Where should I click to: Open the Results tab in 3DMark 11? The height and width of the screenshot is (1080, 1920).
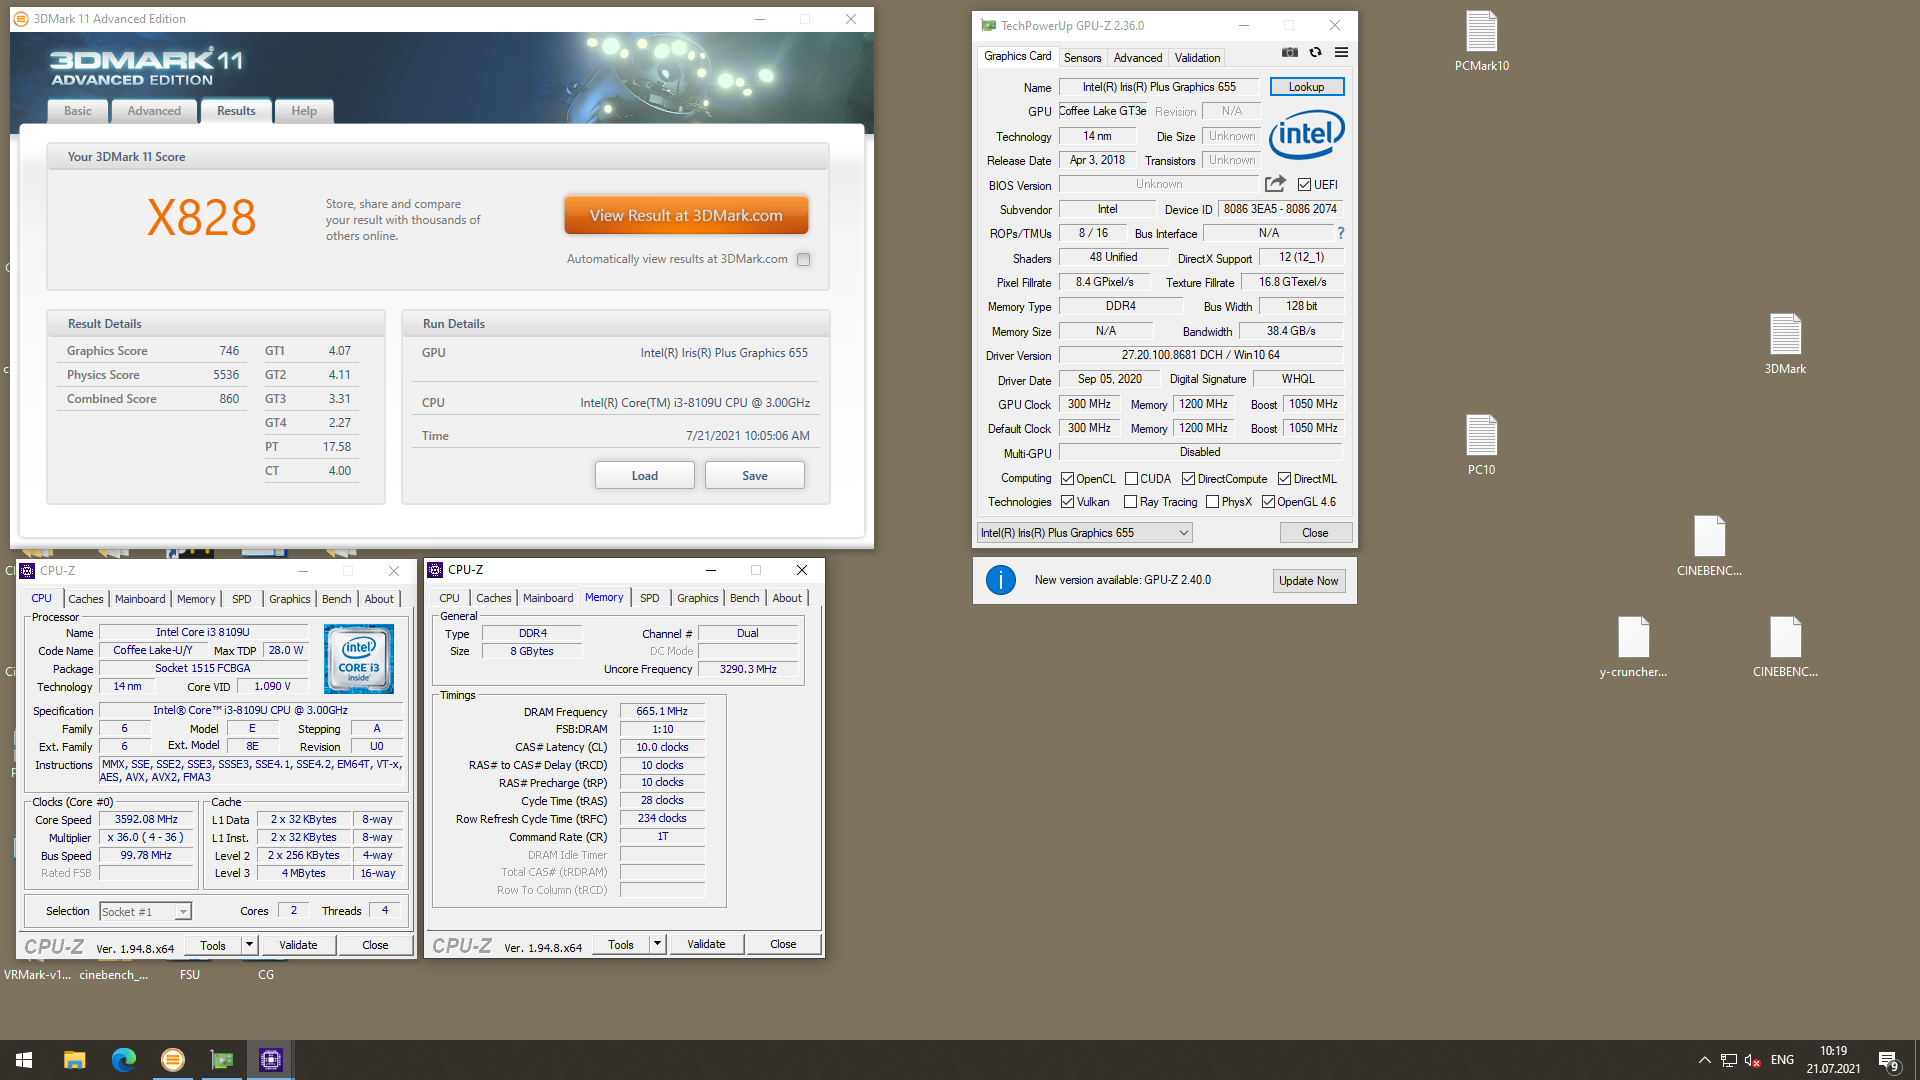point(236,111)
